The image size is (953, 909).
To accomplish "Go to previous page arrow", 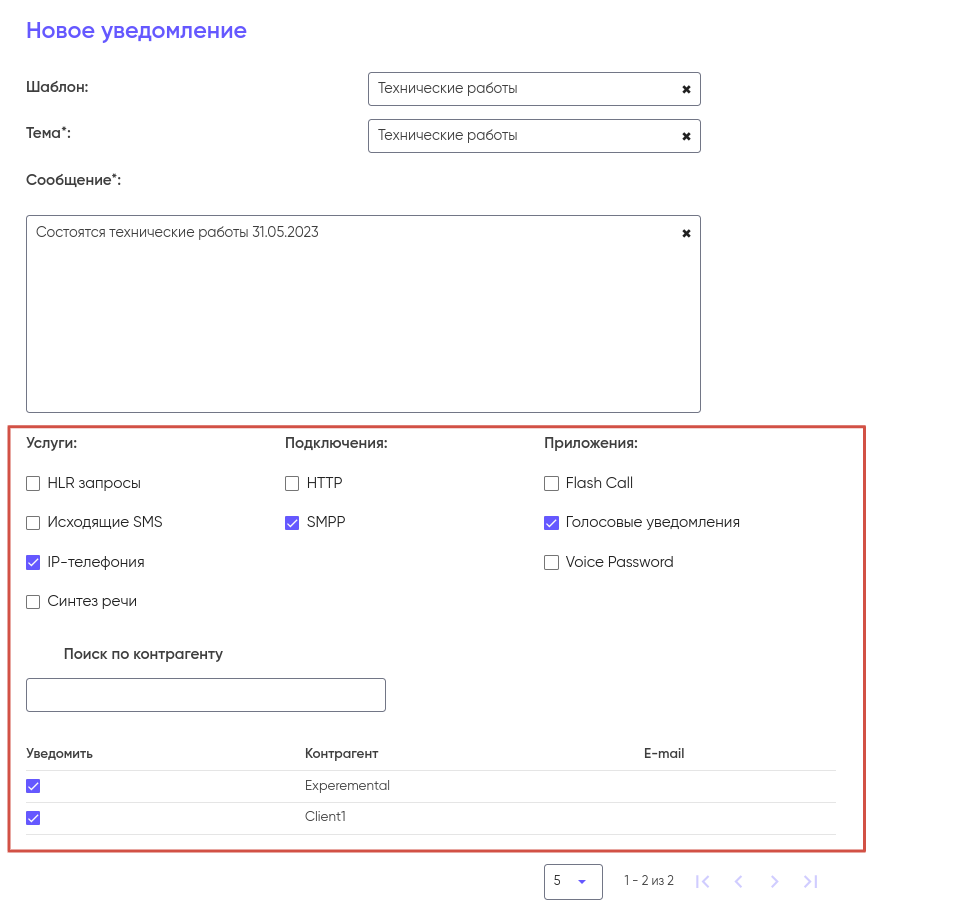I will point(738,881).
